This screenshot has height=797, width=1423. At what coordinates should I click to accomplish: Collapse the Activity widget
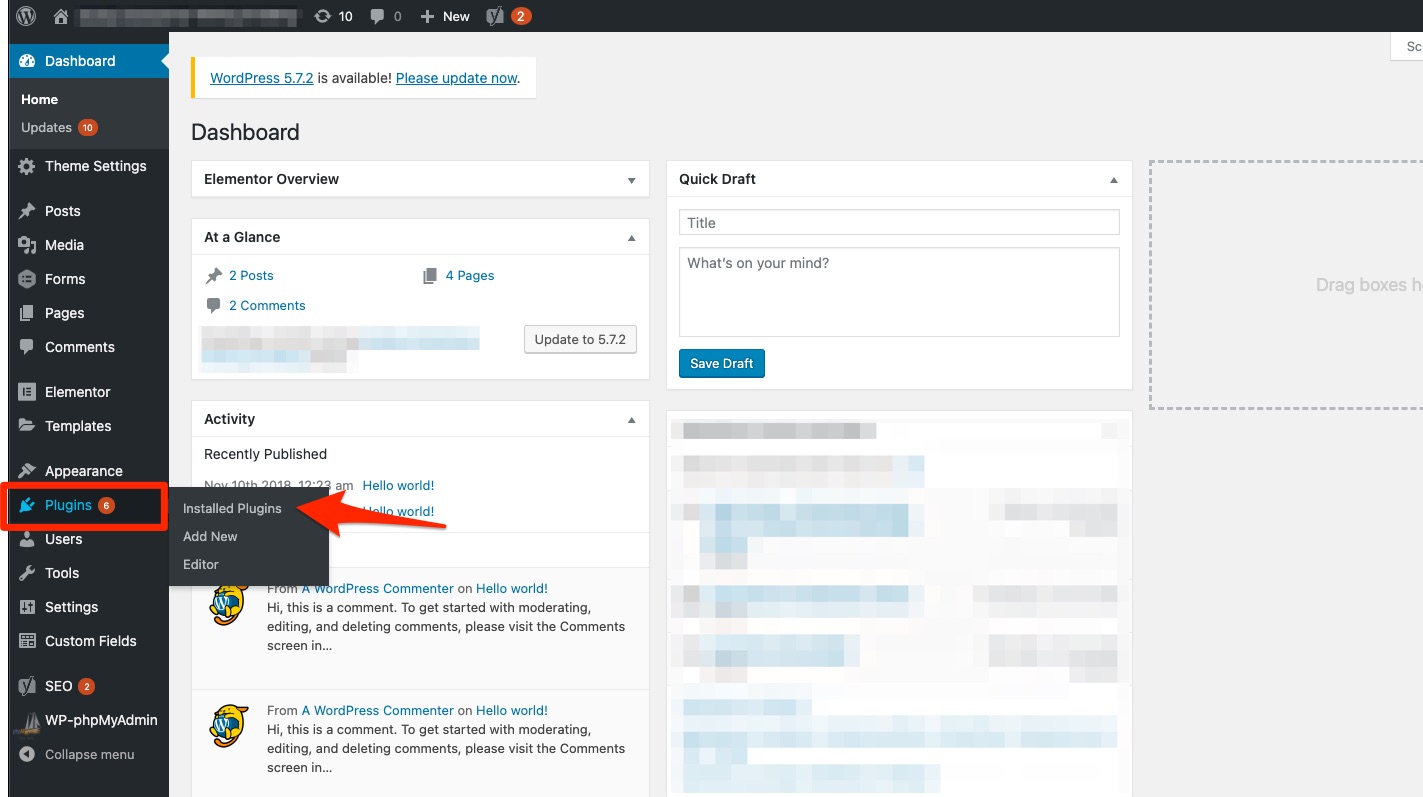(x=631, y=420)
